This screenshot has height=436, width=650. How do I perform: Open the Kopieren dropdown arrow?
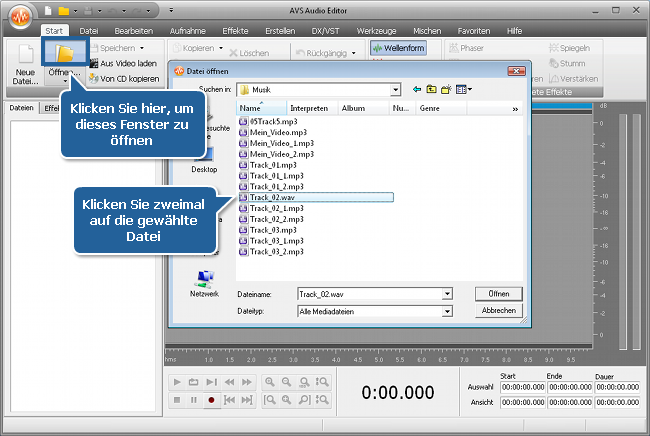[221, 48]
